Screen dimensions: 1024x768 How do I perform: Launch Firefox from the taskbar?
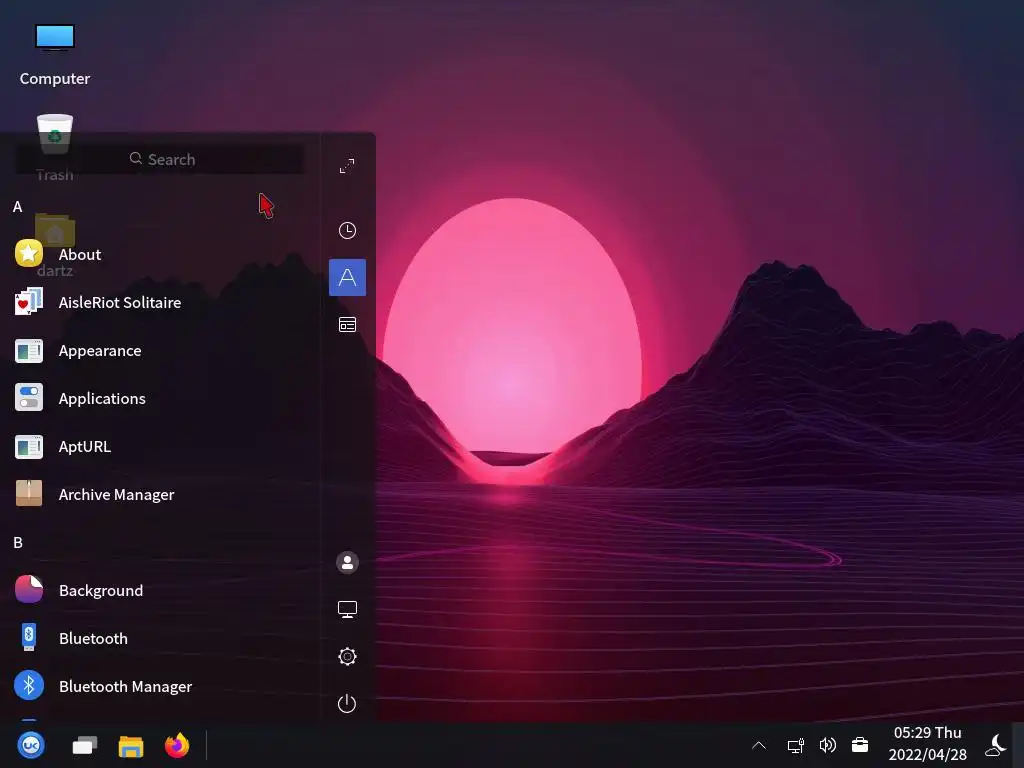[177, 745]
